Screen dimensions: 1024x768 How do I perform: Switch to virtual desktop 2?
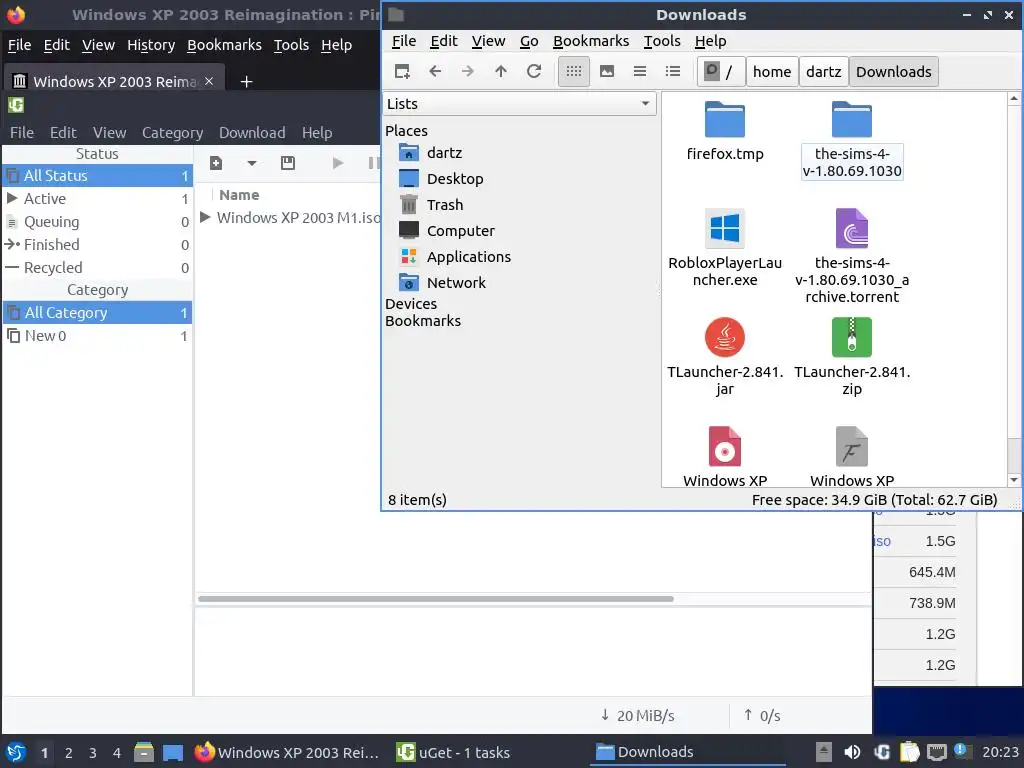pyautogui.click(x=69, y=753)
